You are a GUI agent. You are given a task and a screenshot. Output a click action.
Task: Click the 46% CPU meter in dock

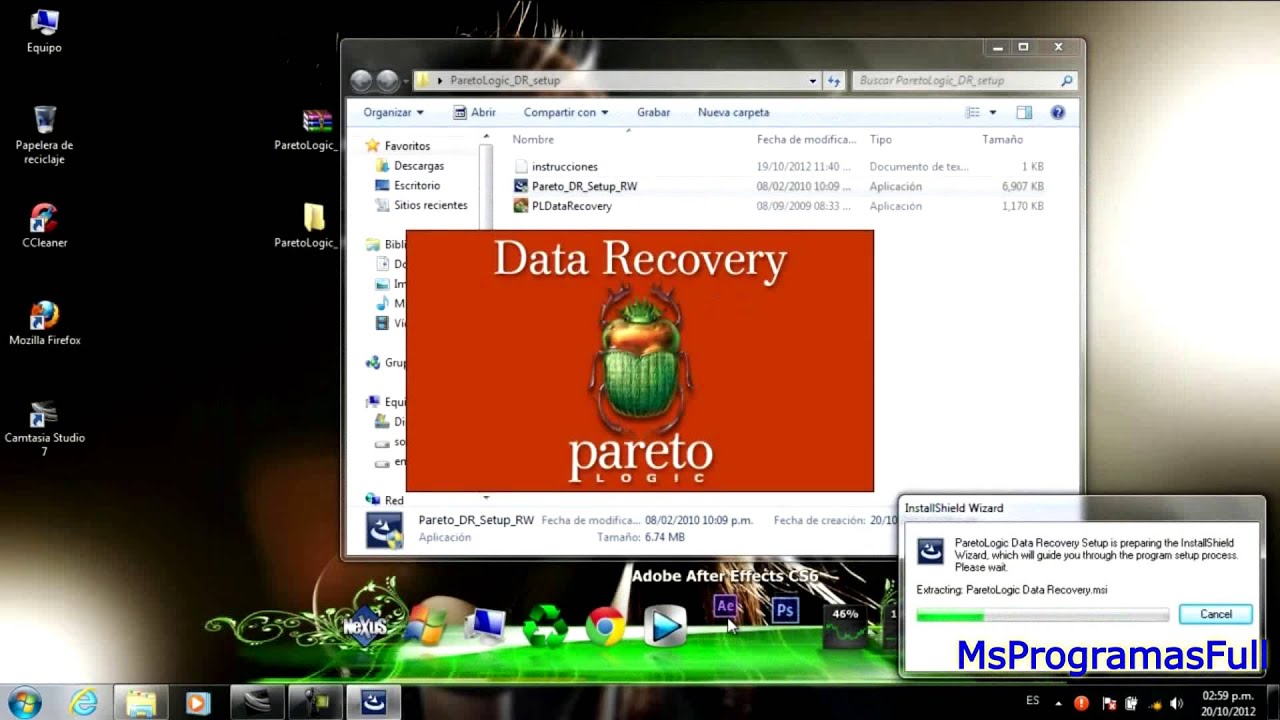click(845, 625)
